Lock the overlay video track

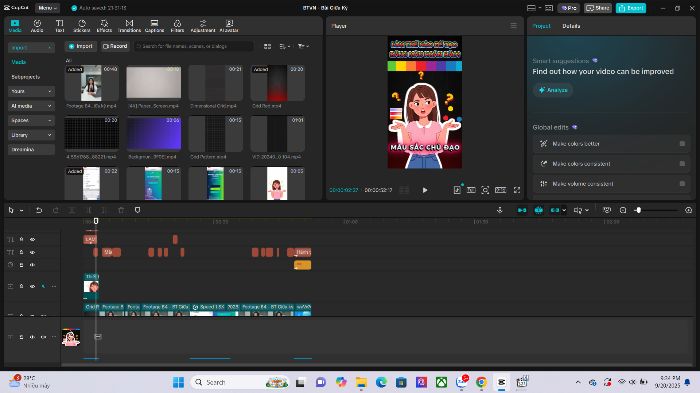pyautogui.click(x=21, y=286)
